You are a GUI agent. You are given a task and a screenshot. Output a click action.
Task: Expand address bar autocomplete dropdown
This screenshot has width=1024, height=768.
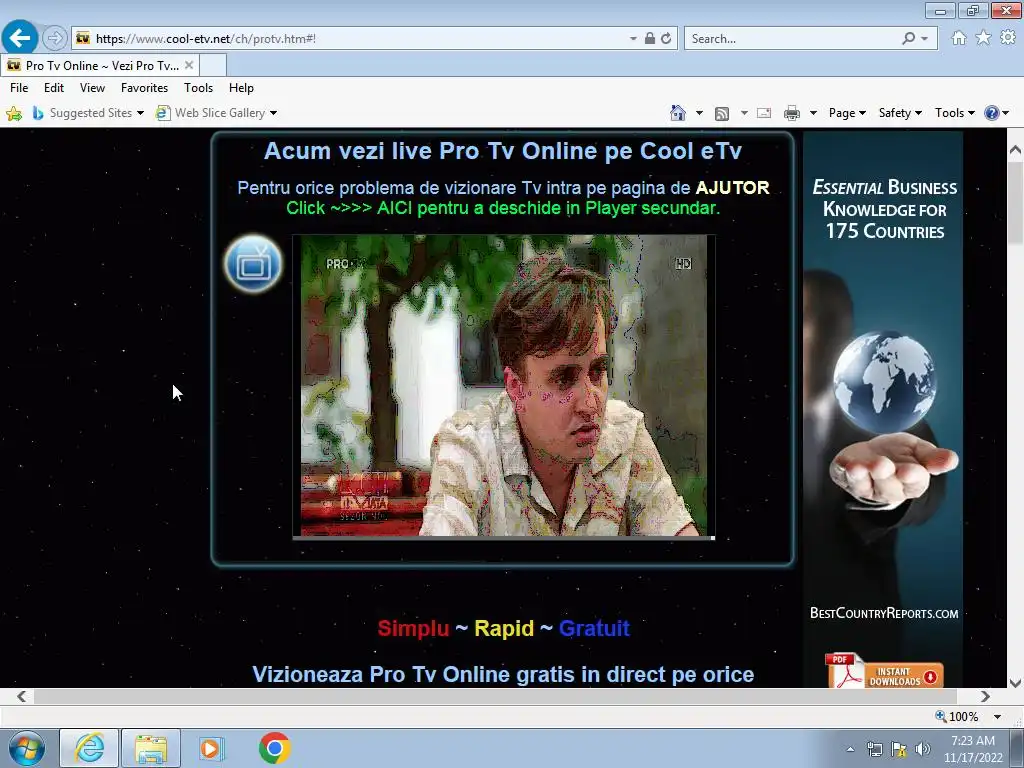point(633,39)
